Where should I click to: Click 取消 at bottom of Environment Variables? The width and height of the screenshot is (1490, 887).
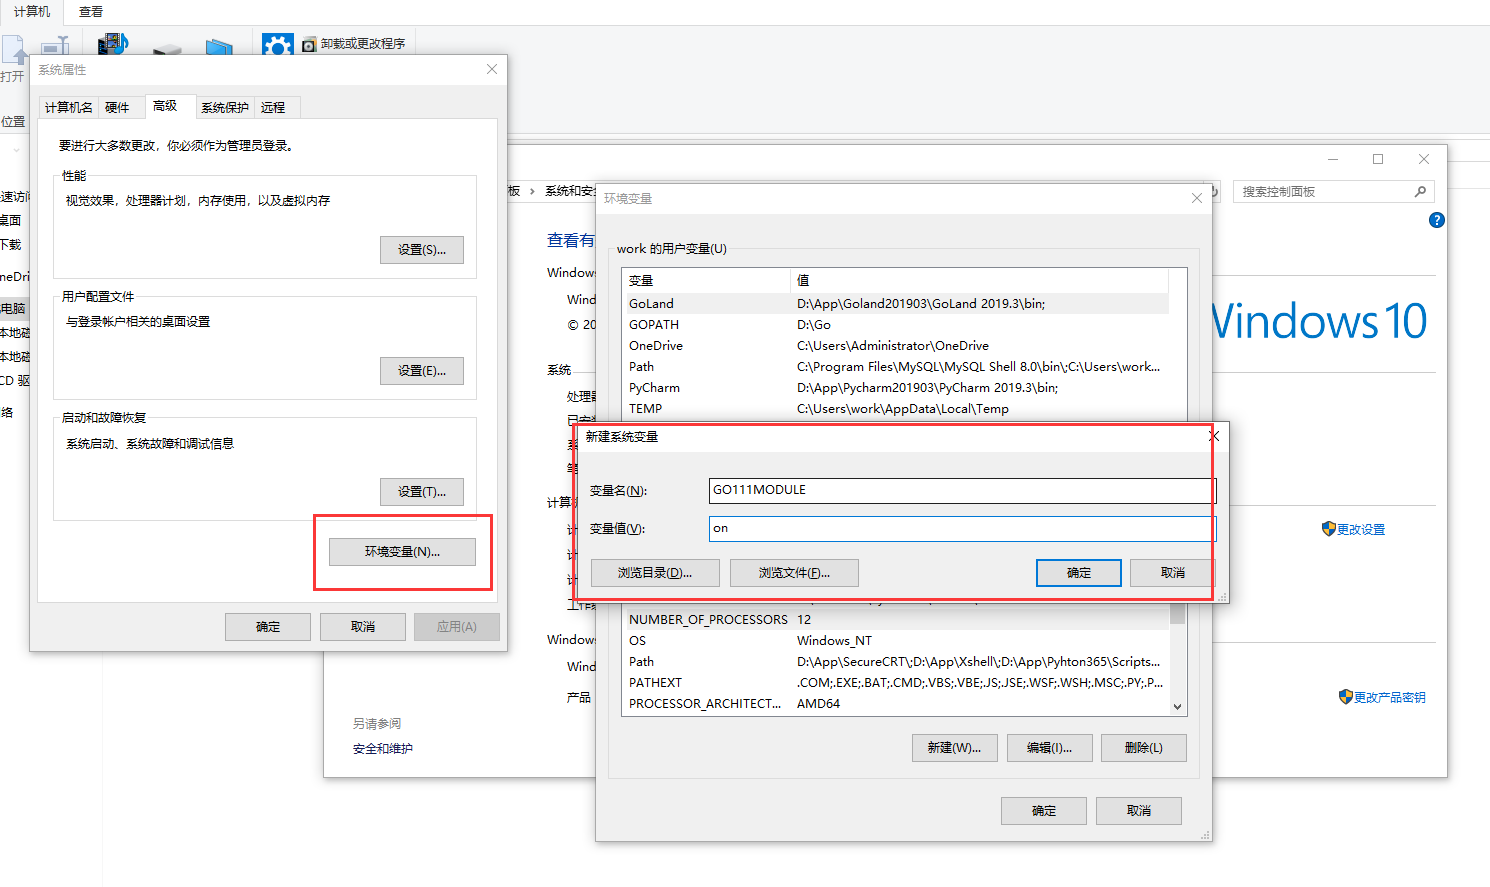coord(1139,811)
